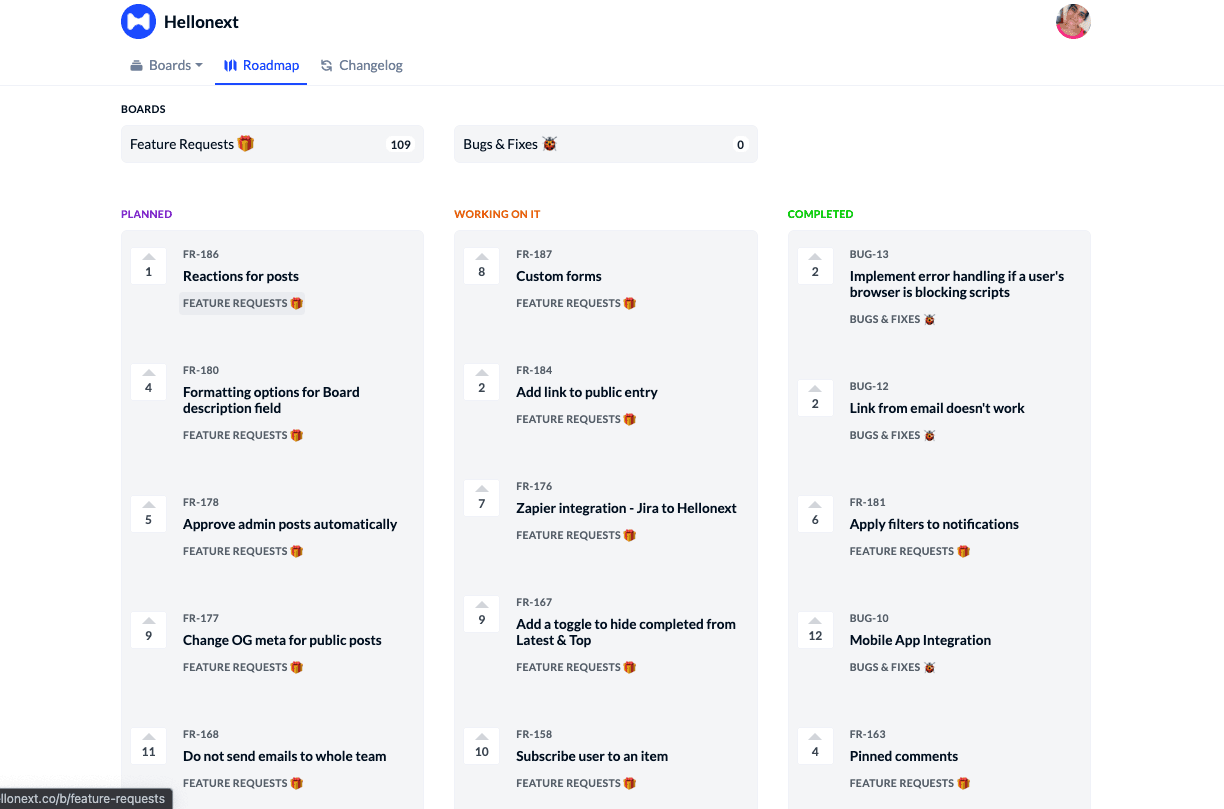The height and width of the screenshot is (809, 1224).
Task: Click the WORKING ON IT column heading
Action: tap(497, 214)
